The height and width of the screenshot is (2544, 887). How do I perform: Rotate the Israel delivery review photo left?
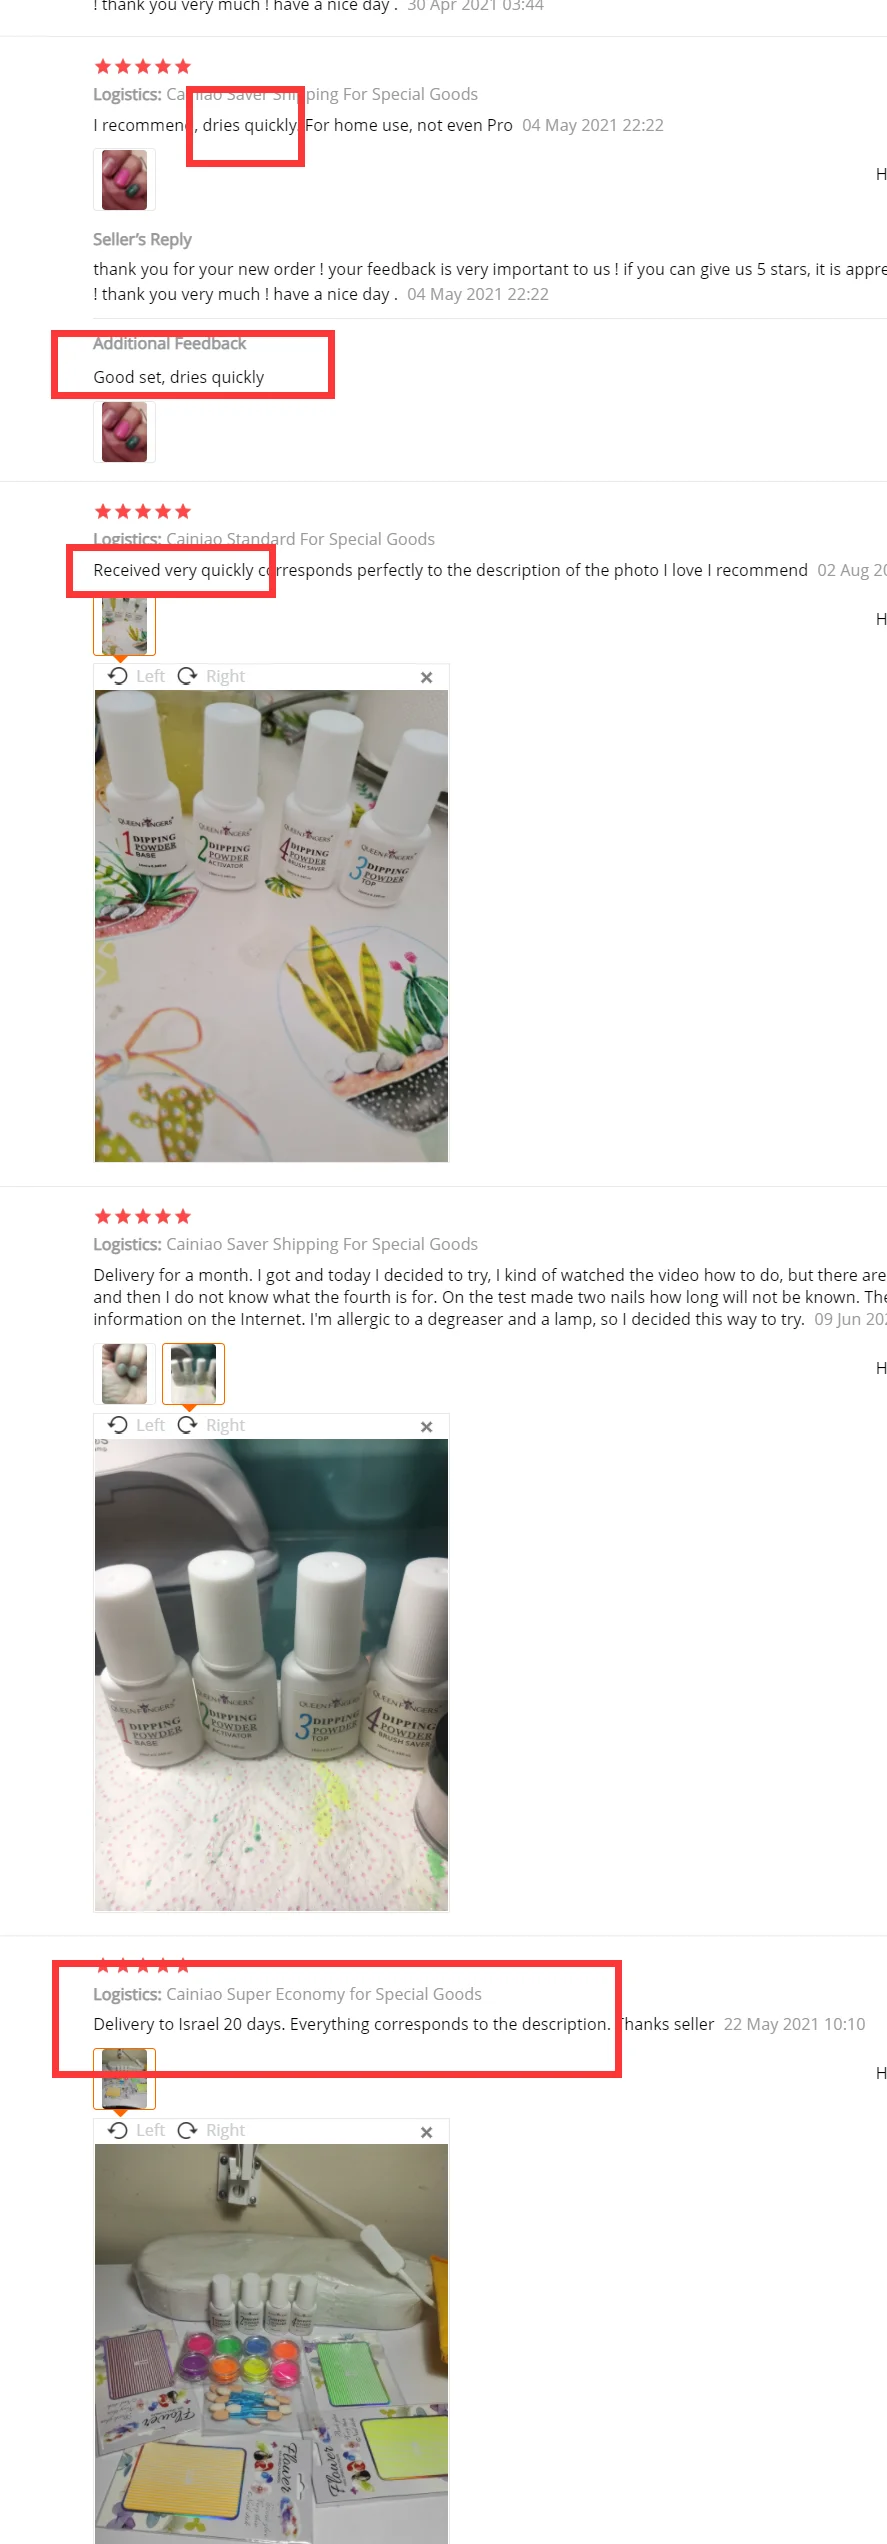coord(136,2130)
